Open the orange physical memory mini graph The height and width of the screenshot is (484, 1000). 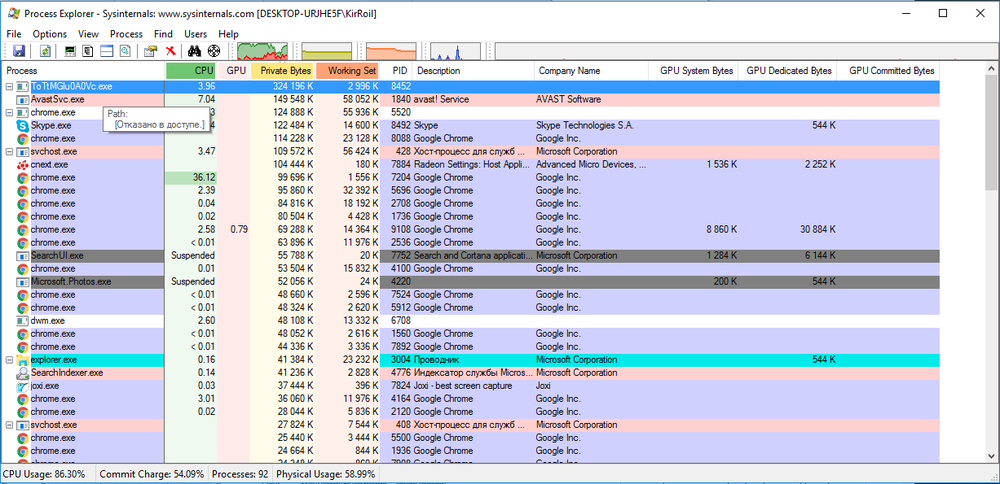391,51
